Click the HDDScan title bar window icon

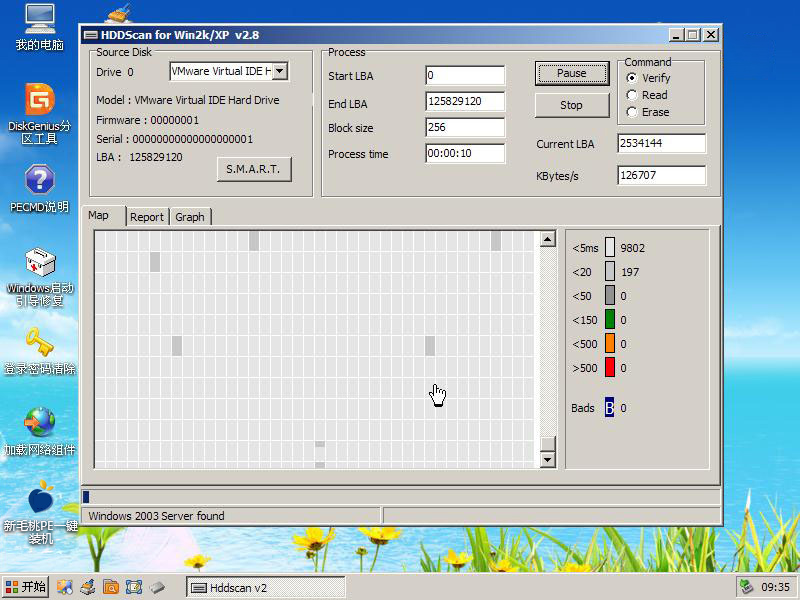(91, 35)
